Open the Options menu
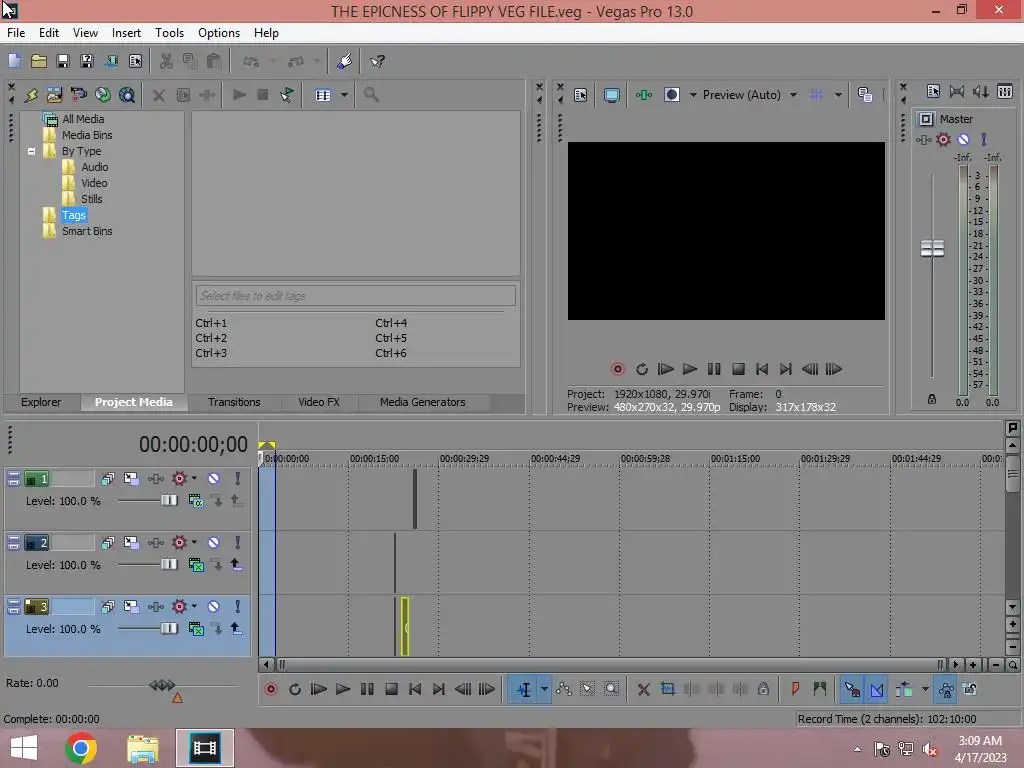The height and width of the screenshot is (768, 1024). (x=219, y=33)
